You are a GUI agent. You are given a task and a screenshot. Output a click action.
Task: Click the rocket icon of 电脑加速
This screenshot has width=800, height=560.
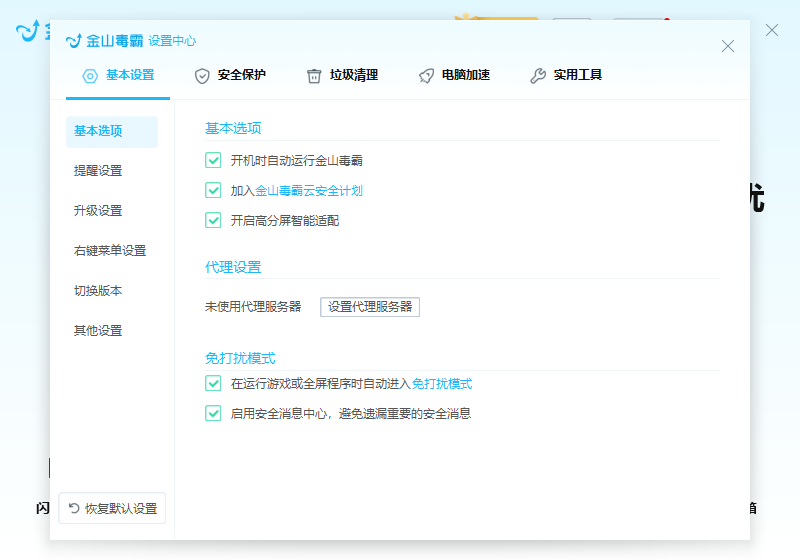click(x=426, y=76)
